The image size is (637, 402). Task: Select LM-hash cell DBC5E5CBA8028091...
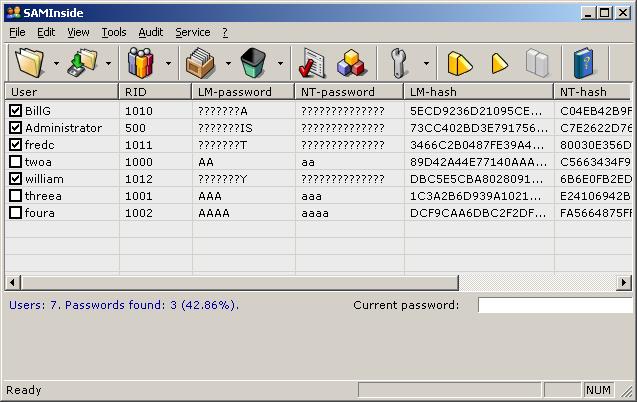pyautogui.click(x=476, y=179)
